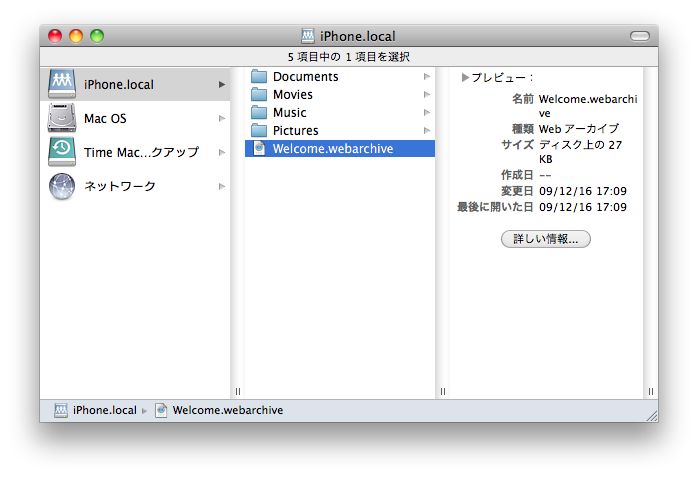Click the ディスク上の 27 KB size value
698x477 pixels.
pyautogui.click(x=580, y=152)
